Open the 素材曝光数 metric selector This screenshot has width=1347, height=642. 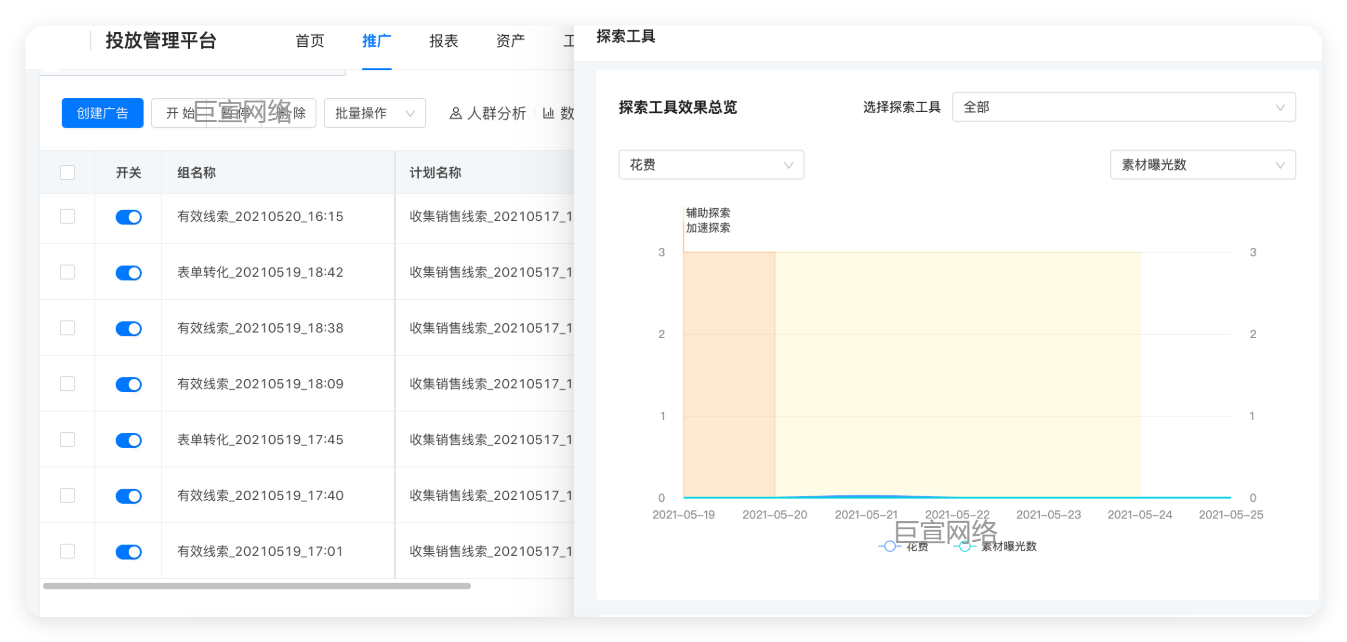pyautogui.click(x=1203, y=164)
